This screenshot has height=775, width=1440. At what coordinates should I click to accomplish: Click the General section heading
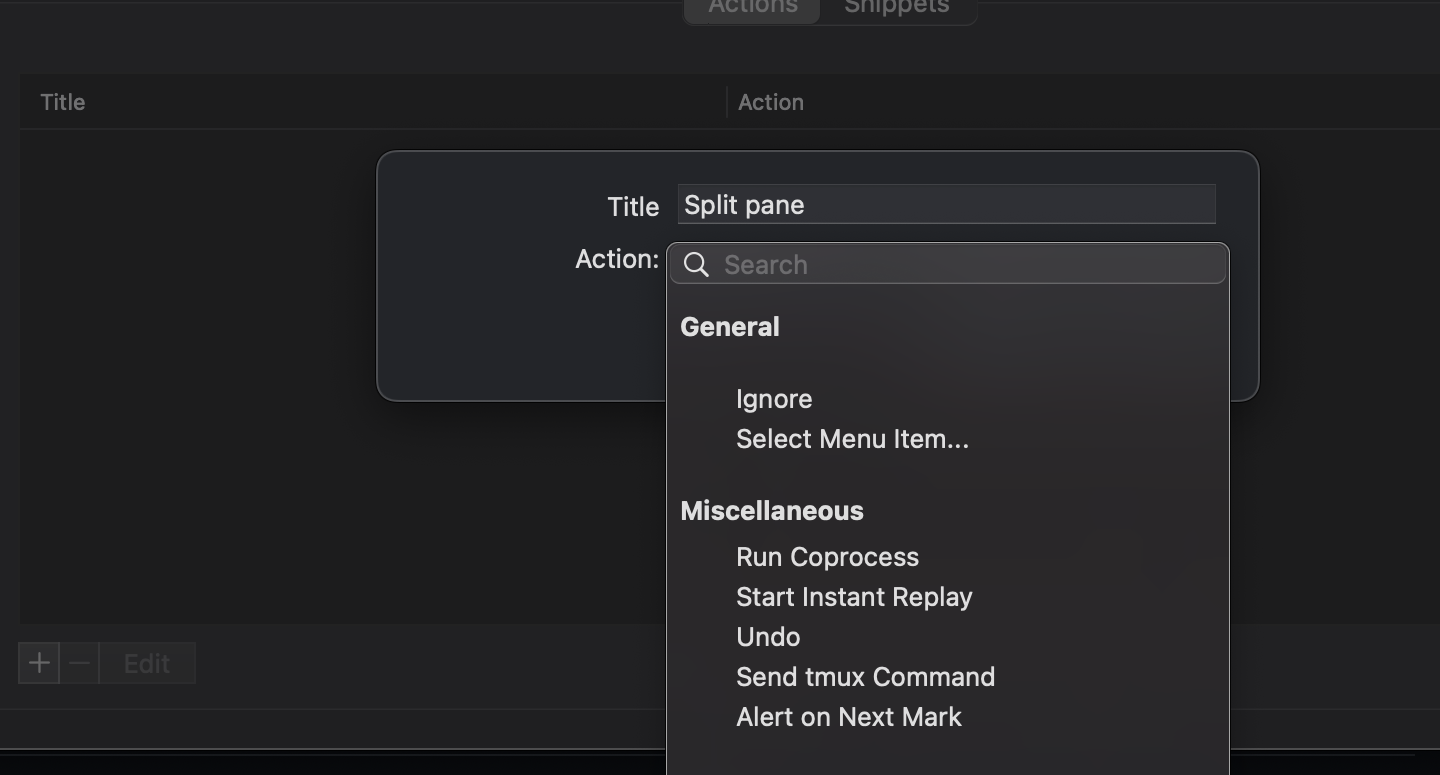[730, 327]
